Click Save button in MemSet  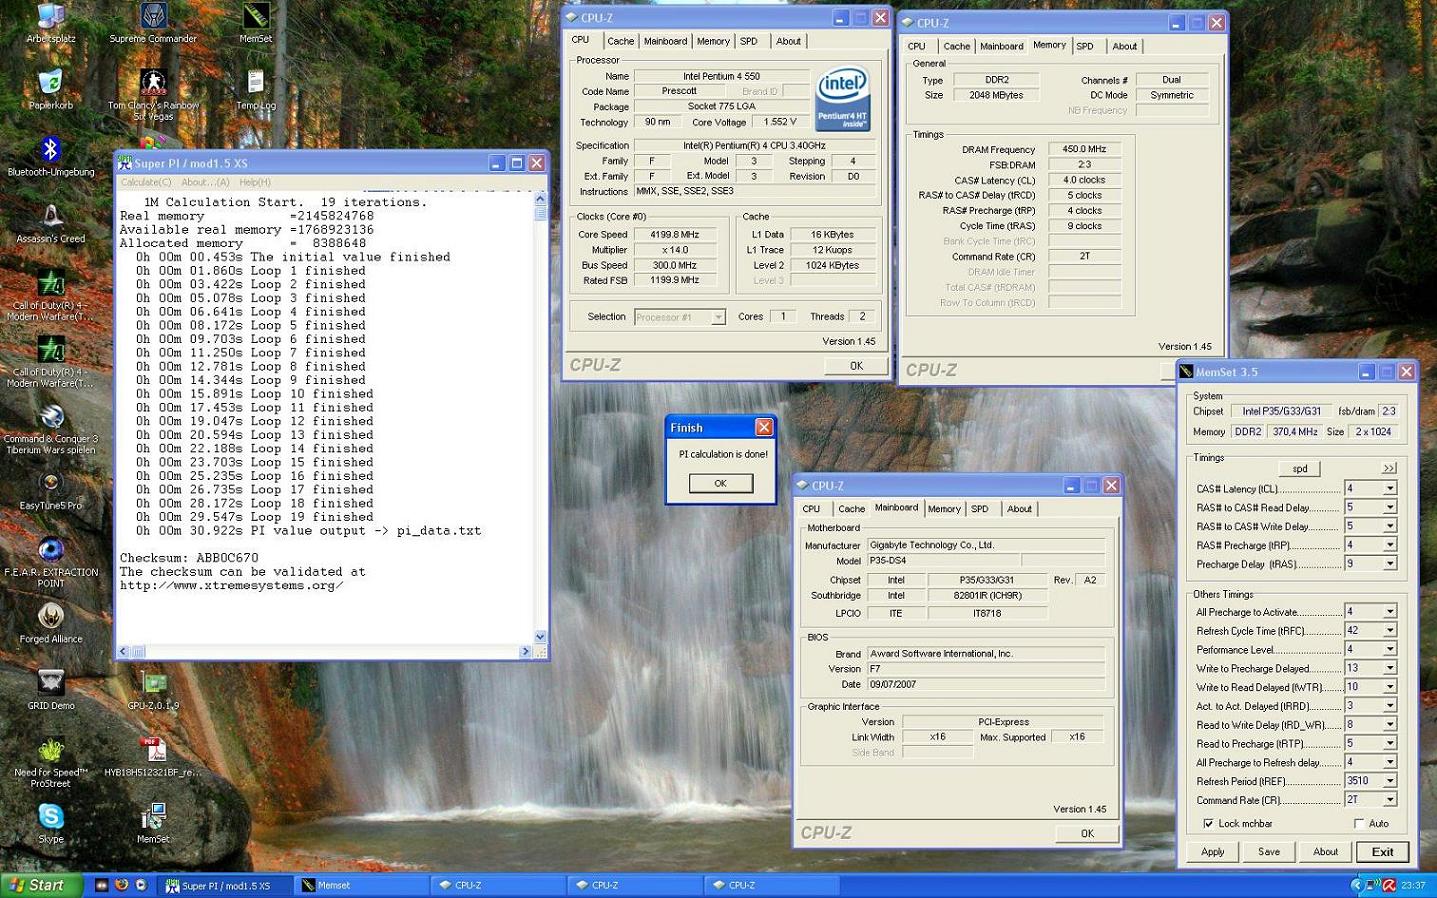[x=1269, y=852]
